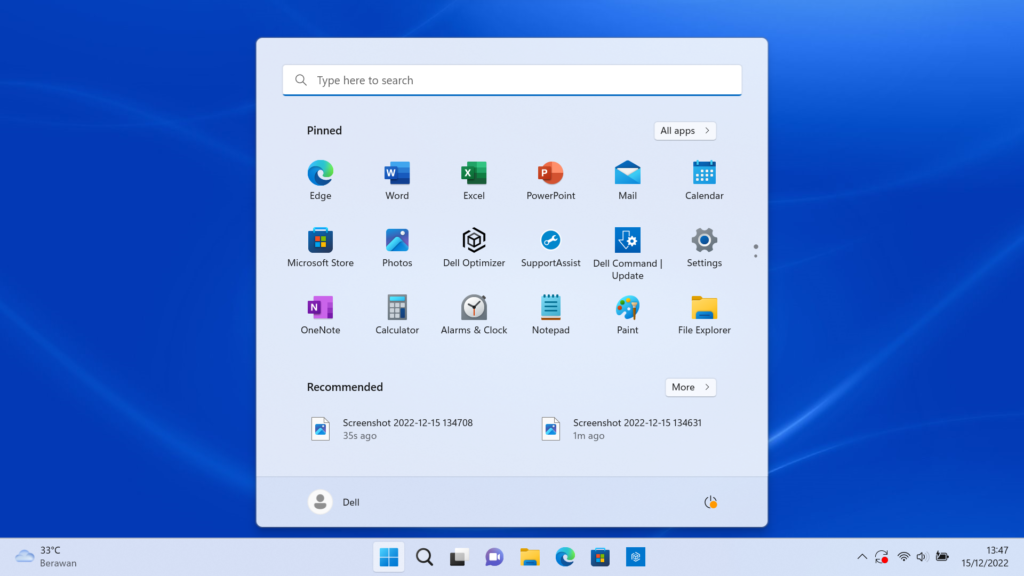Image resolution: width=1024 pixels, height=576 pixels.
Task: Click the battery tray icon
Action: [x=942, y=557]
